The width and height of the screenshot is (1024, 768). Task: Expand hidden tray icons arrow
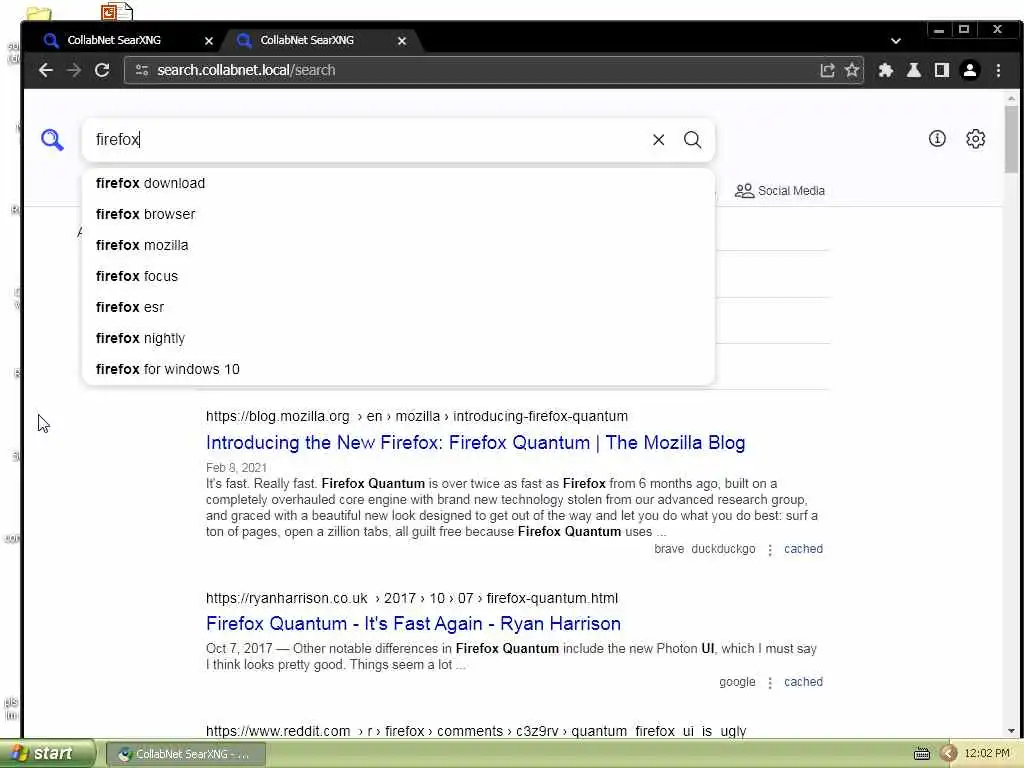tap(948, 754)
